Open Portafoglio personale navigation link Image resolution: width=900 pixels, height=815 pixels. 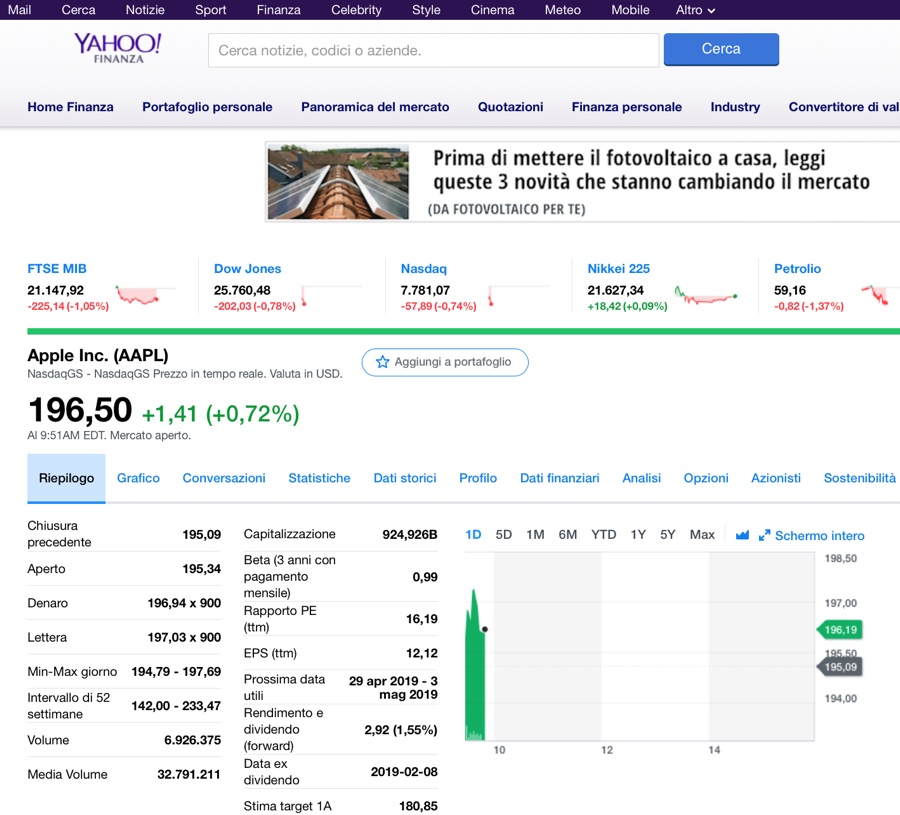(207, 107)
